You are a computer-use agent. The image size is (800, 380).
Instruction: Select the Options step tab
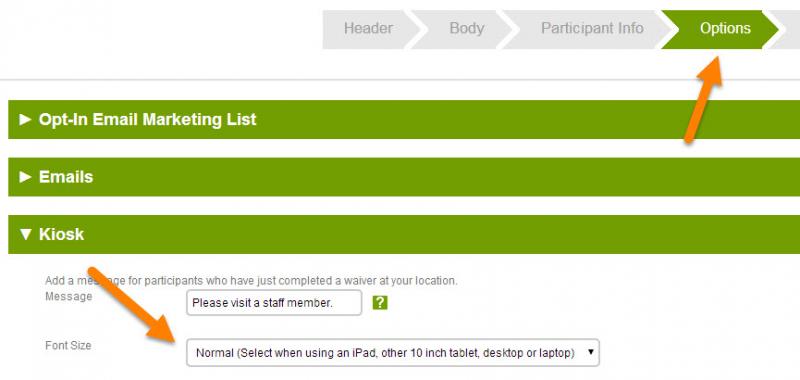pos(725,28)
